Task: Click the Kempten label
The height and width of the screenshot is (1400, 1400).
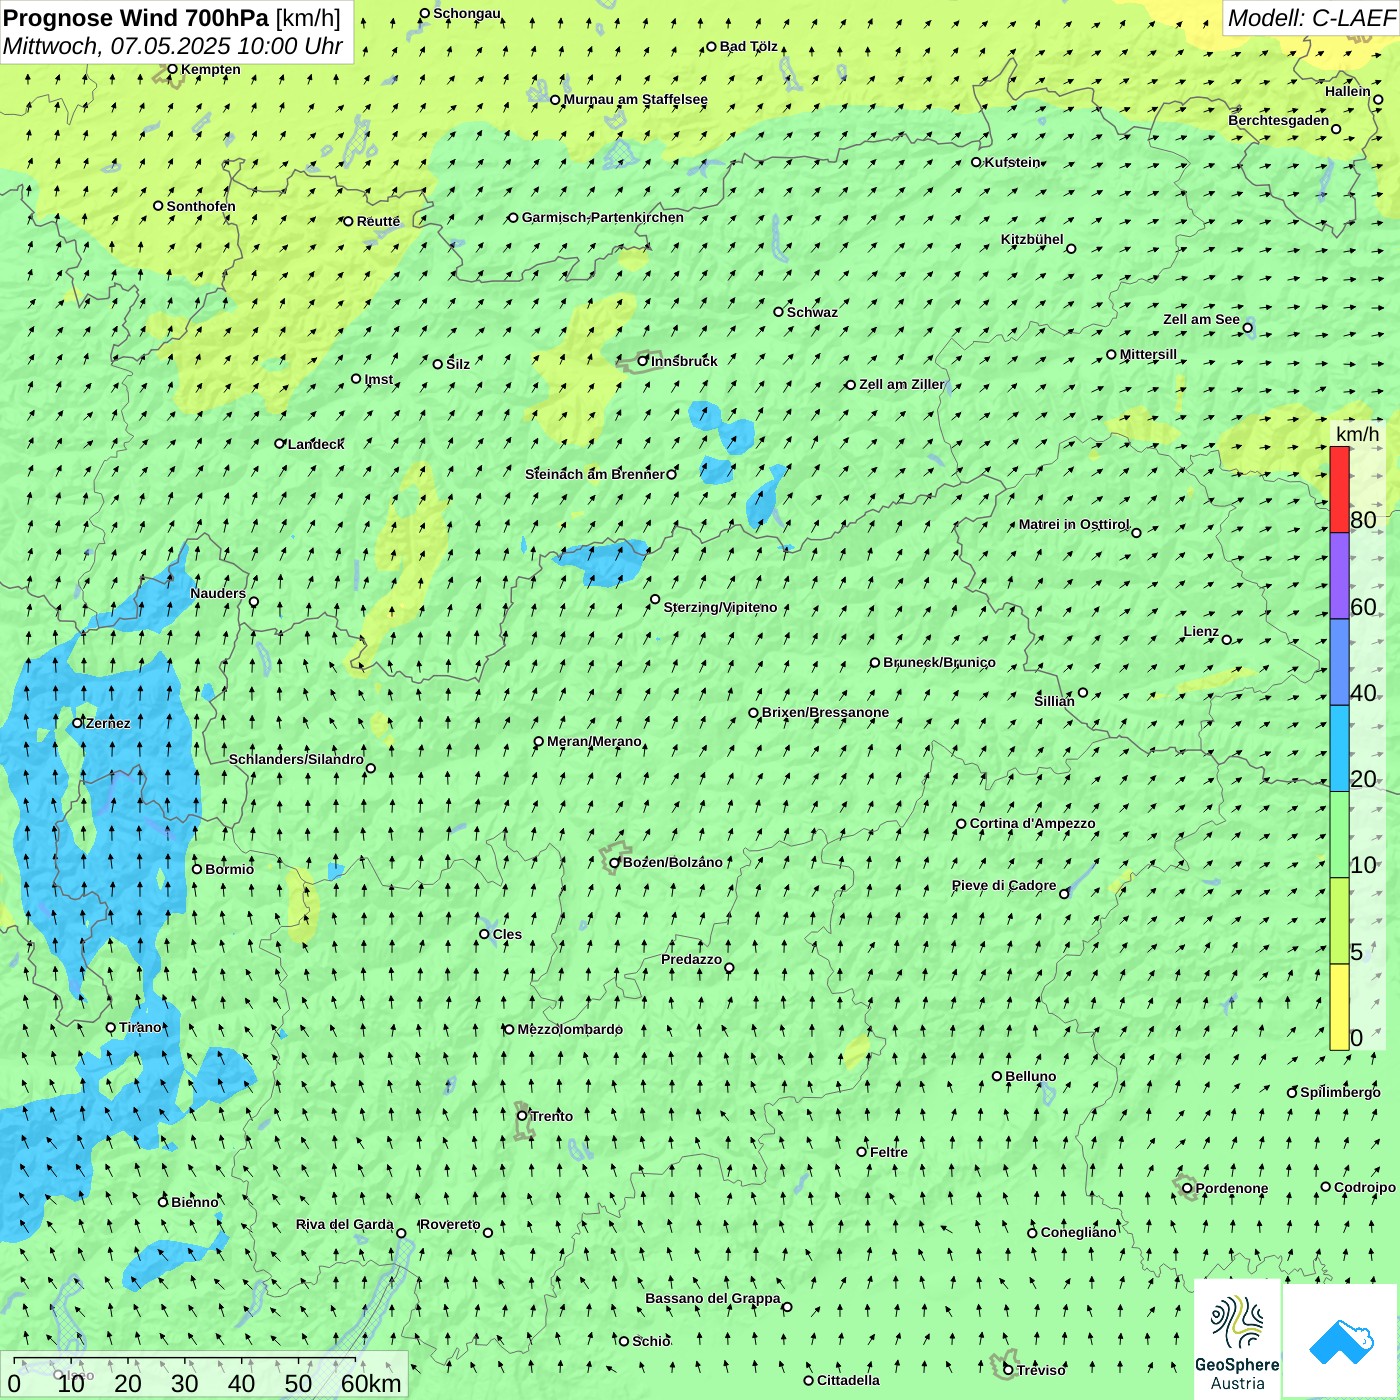Action: point(211,69)
